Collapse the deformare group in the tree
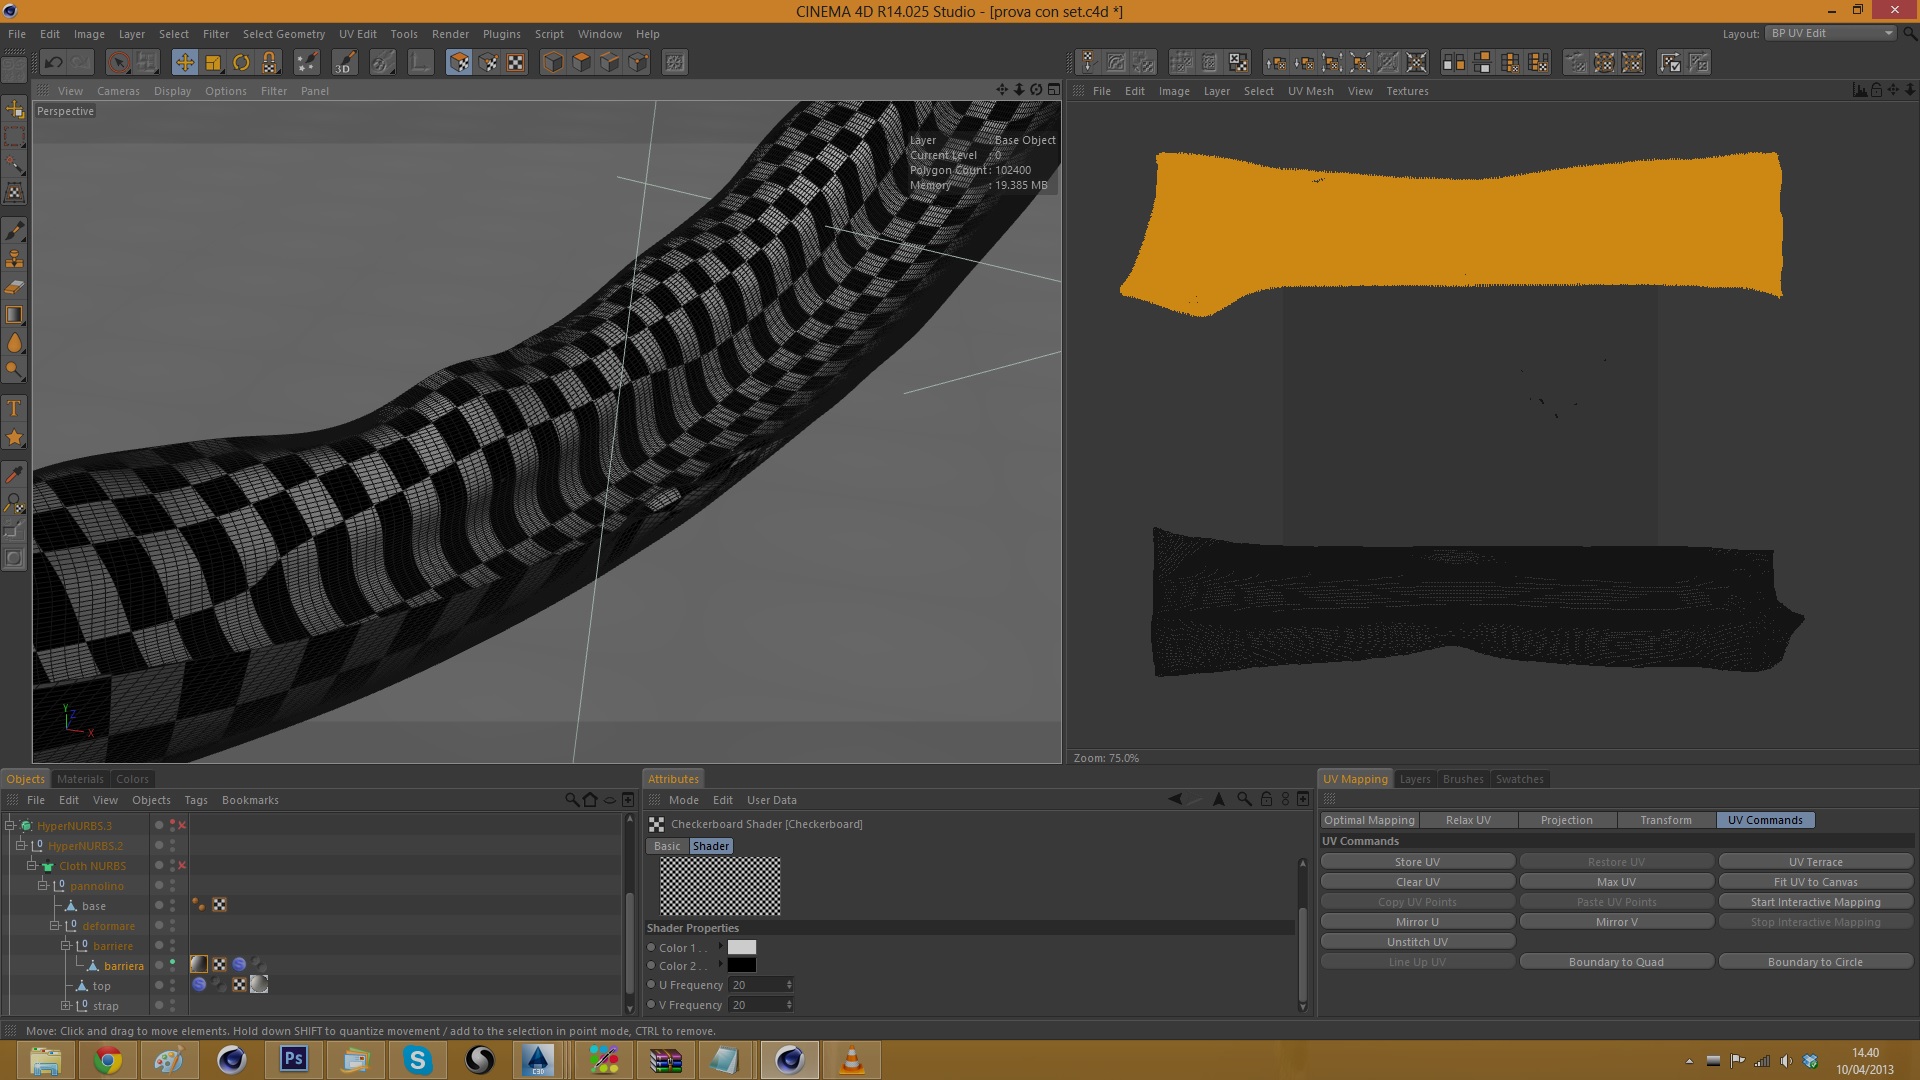The width and height of the screenshot is (1920, 1080). coord(55,925)
